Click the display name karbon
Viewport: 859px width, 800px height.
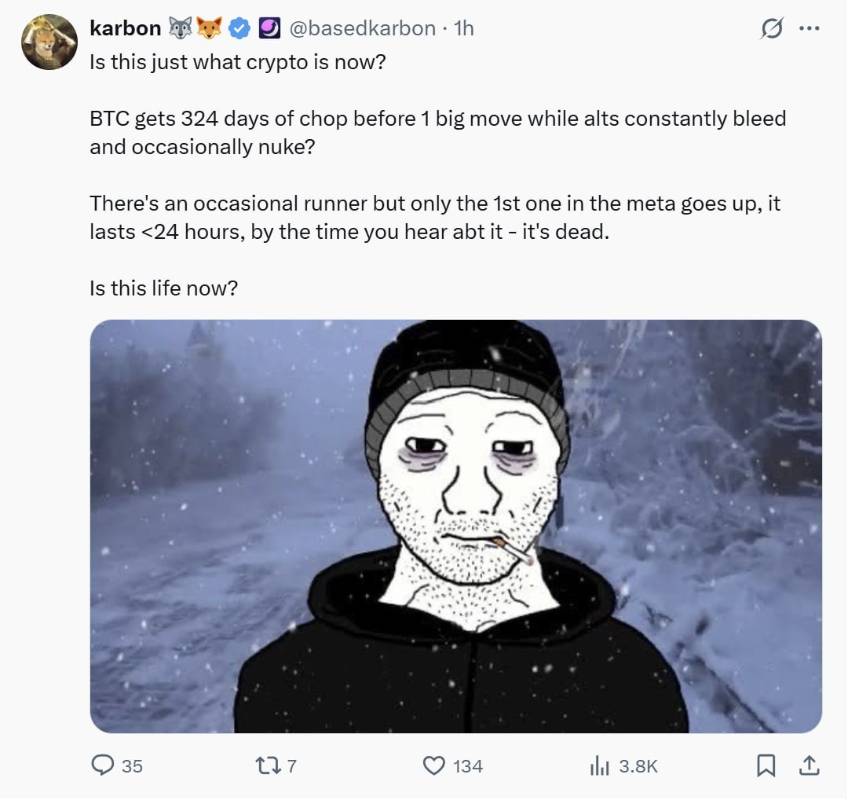(x=125, y=29)
